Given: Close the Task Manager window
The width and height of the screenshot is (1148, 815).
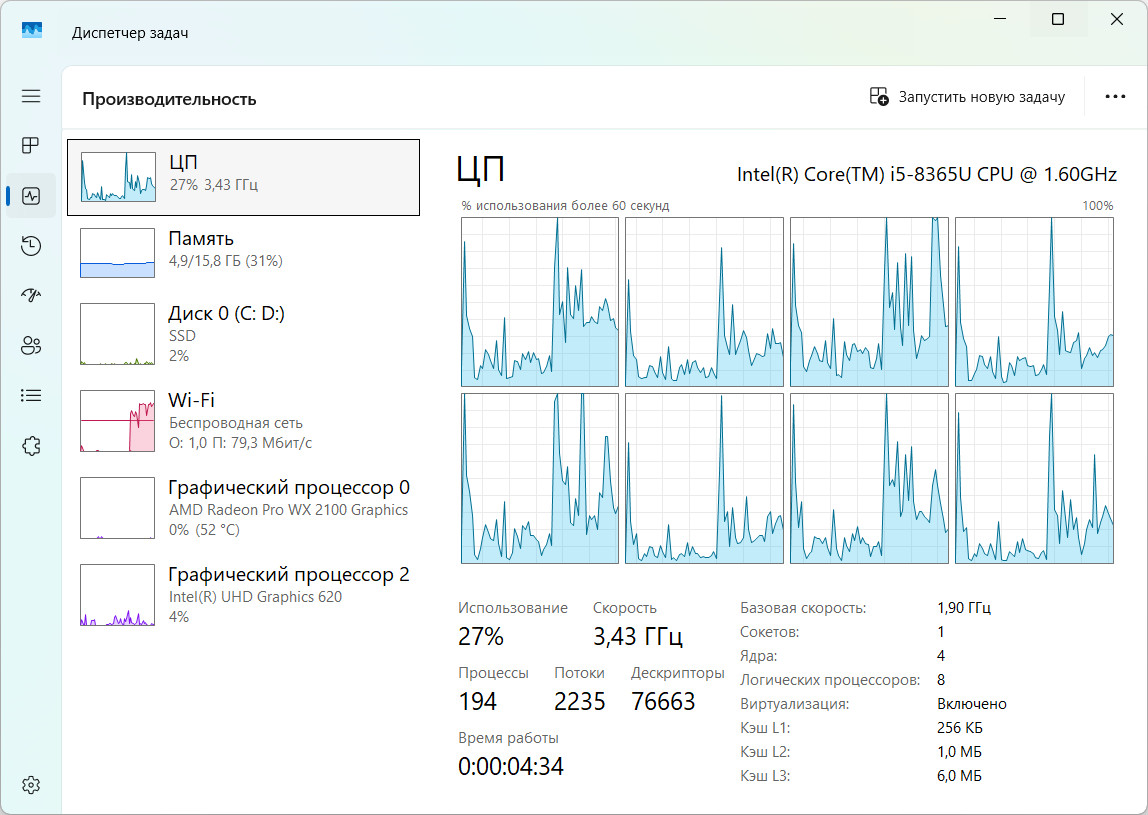Looking at the screenshot, I should coord(1117,19).
